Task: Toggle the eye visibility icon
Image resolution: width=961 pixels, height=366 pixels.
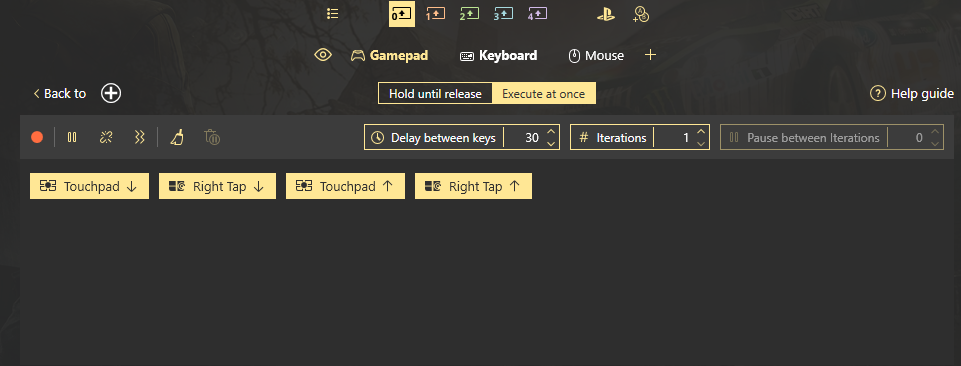Action: point(323,55)
